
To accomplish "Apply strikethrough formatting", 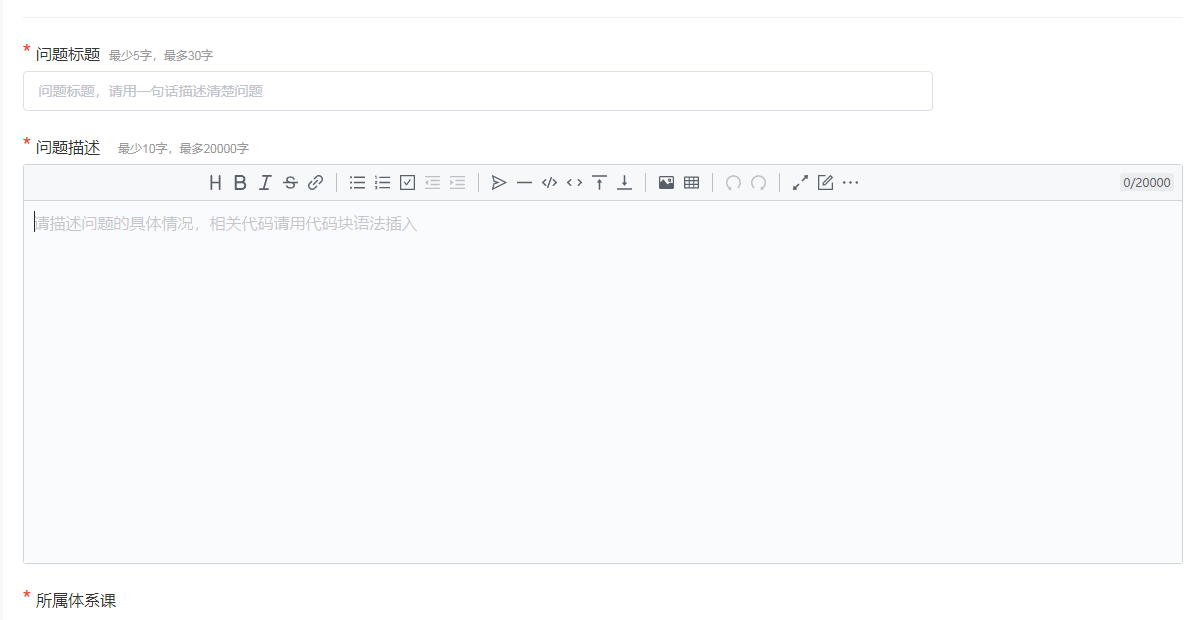I will tap(290, 183).
